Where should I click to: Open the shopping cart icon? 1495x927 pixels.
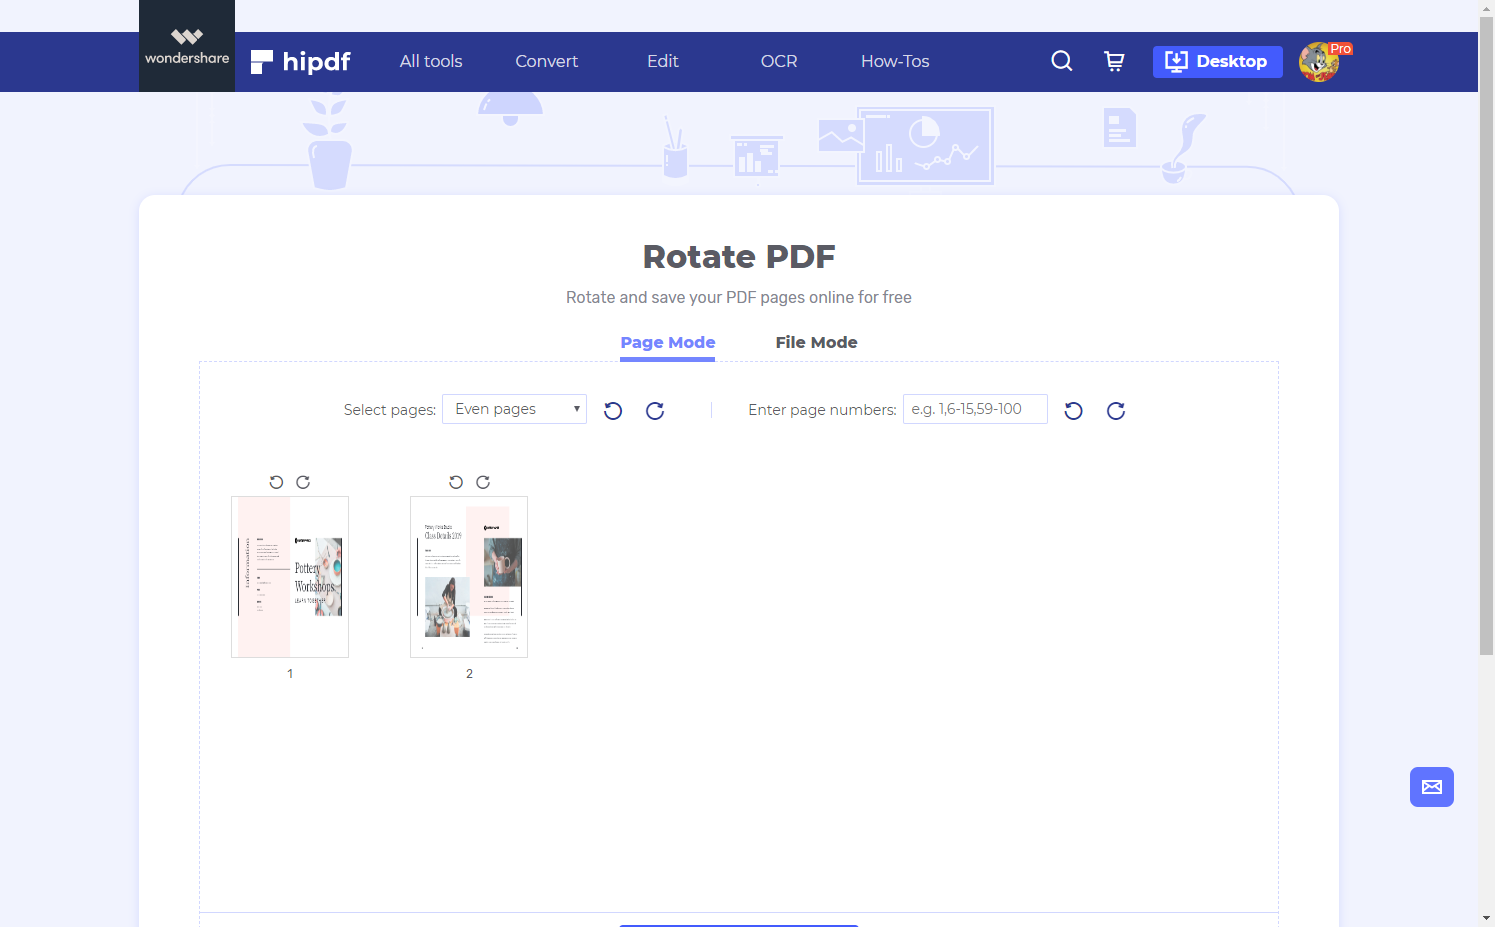1114,61
